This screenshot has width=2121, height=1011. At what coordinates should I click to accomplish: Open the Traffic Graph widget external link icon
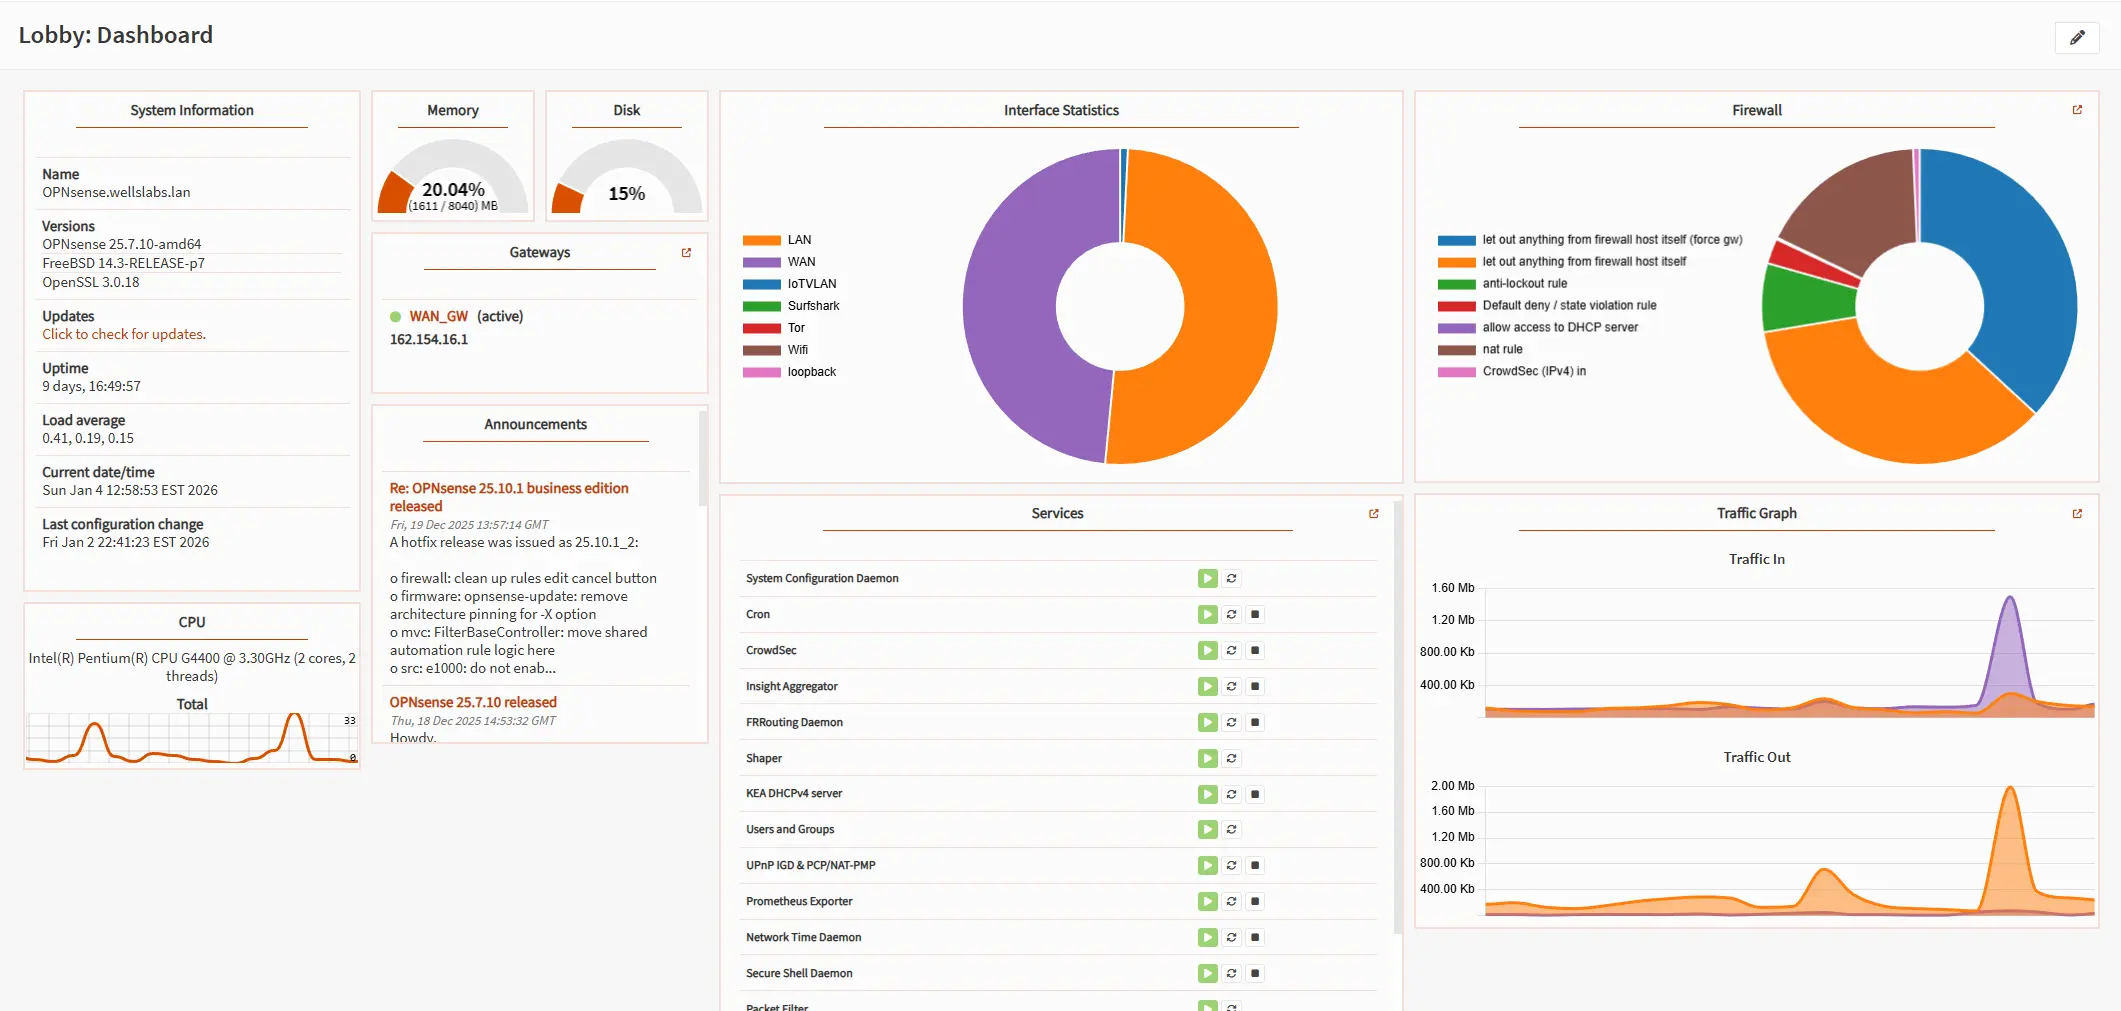[2077, 513]
